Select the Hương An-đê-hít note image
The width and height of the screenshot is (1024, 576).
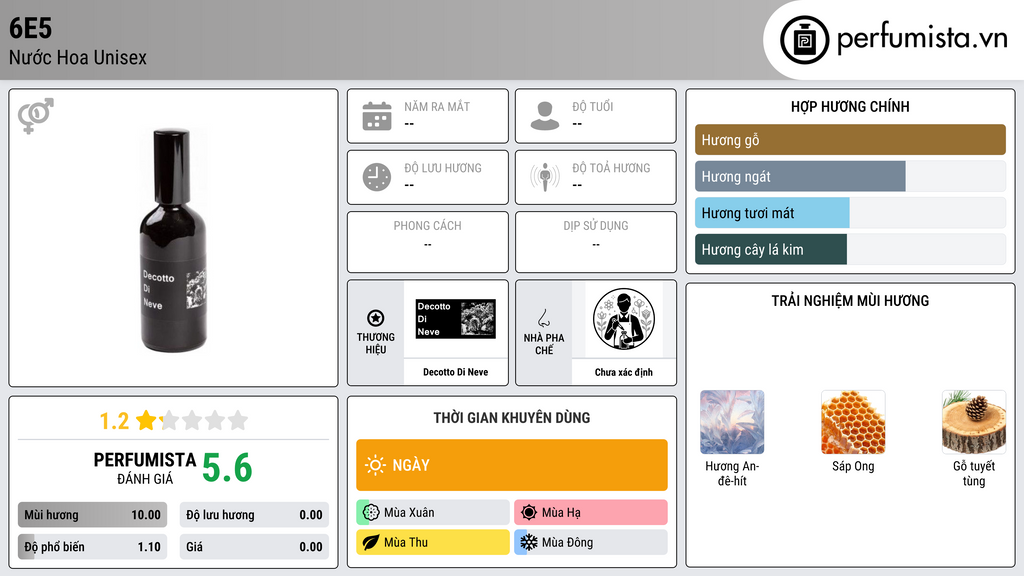(732, 422)
